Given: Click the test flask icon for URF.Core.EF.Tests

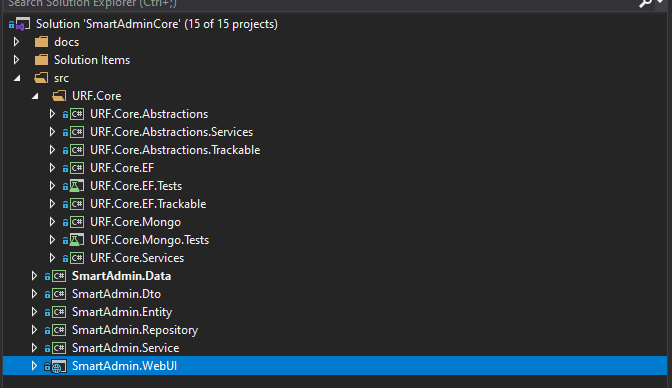Looking at the screenshot, I should coord(76,186).
